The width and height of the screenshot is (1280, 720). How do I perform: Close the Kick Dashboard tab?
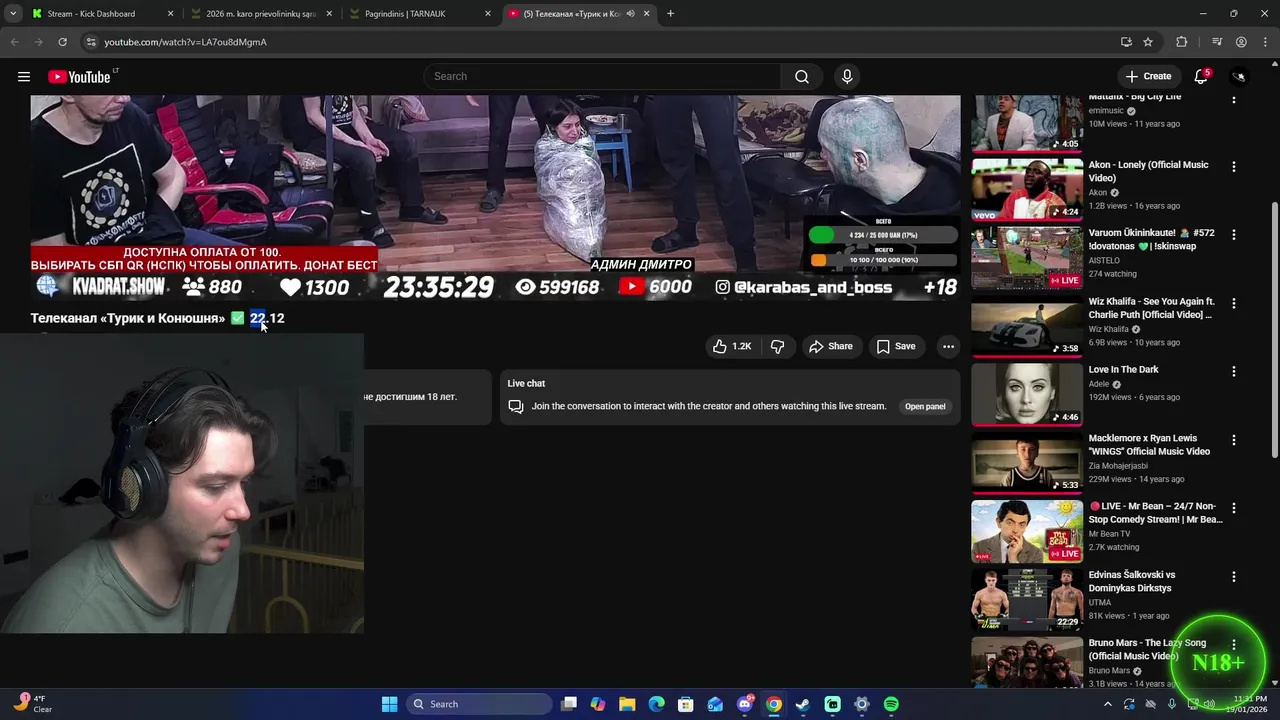click(x=170, y=14)
